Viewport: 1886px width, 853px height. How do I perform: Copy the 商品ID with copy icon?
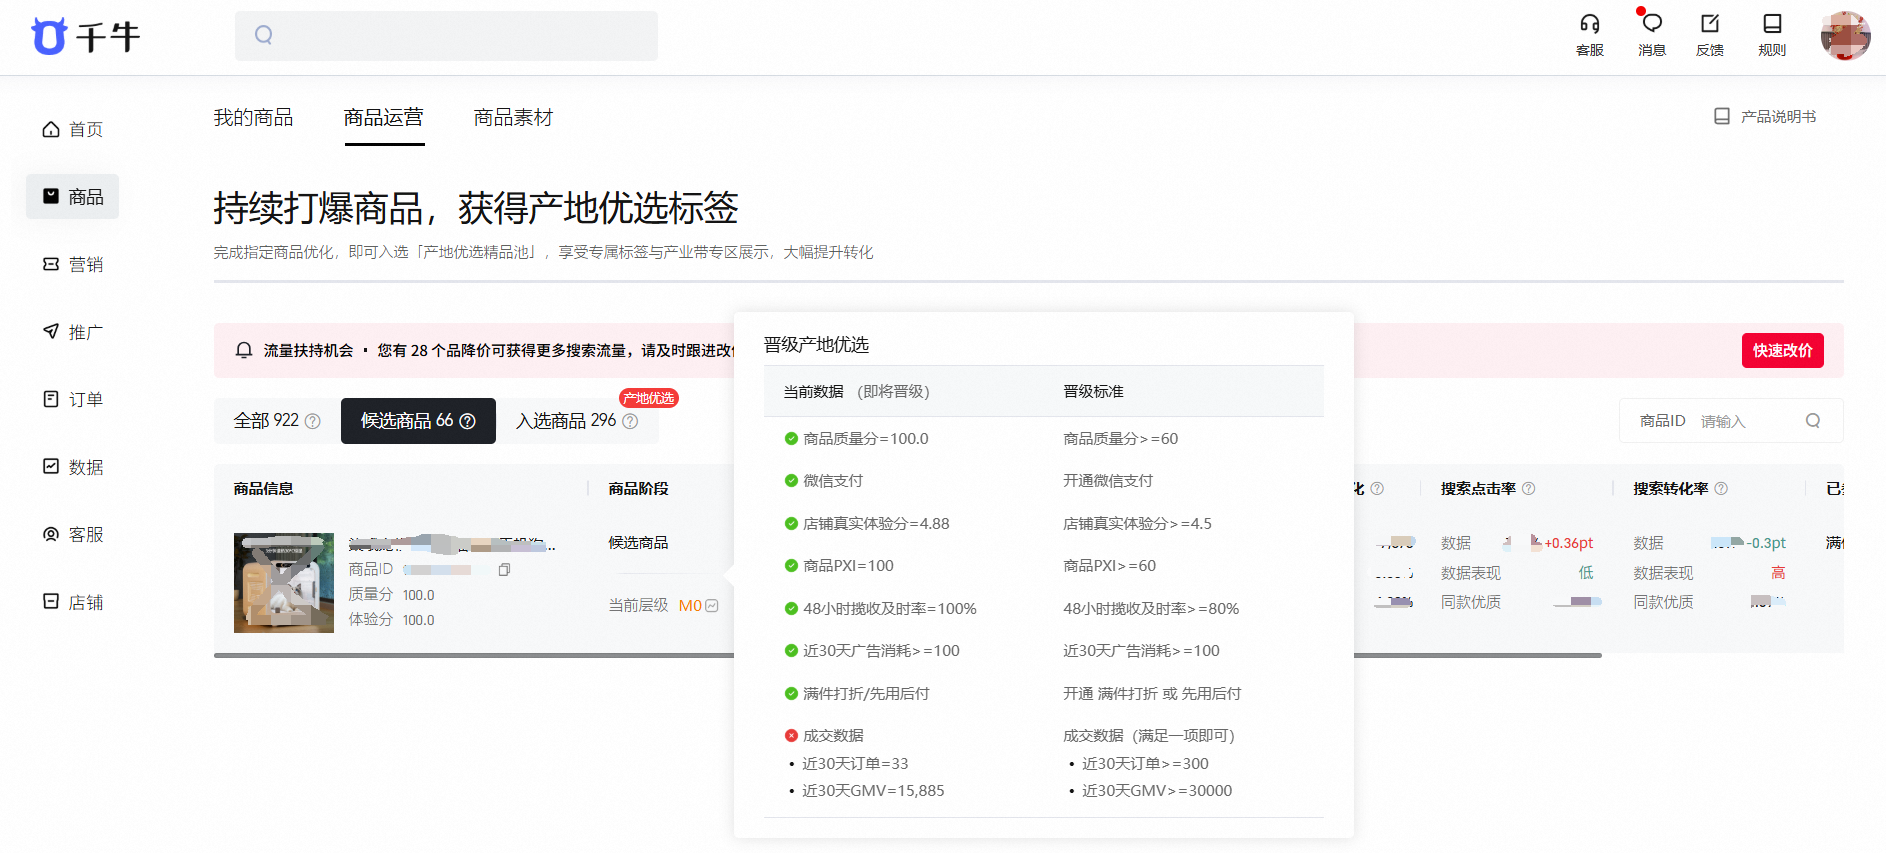coord(504,569)
